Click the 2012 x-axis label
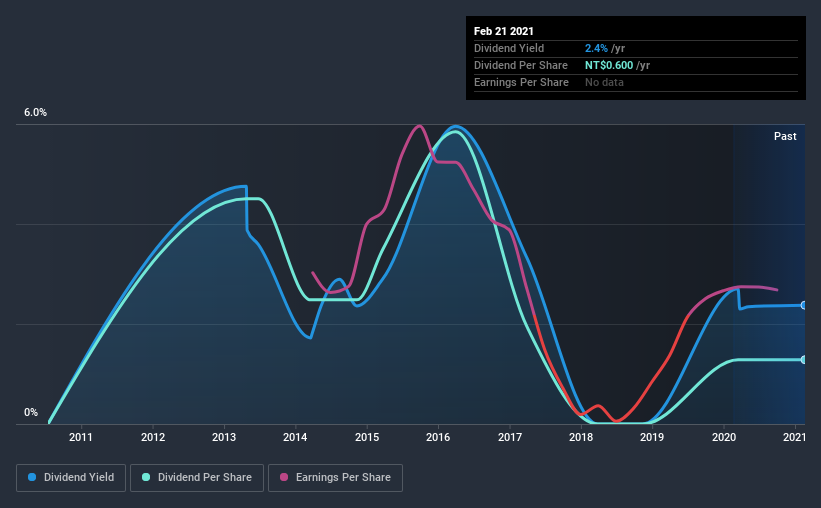 (x=152, y=437)
